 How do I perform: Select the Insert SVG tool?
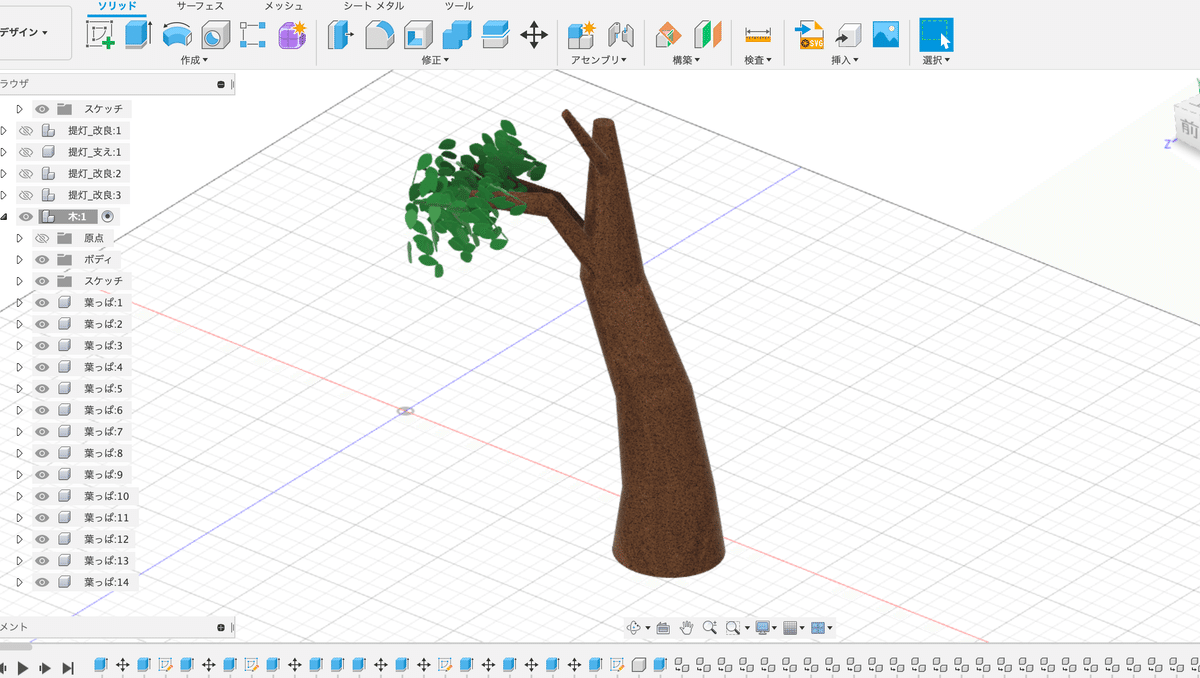809,36
